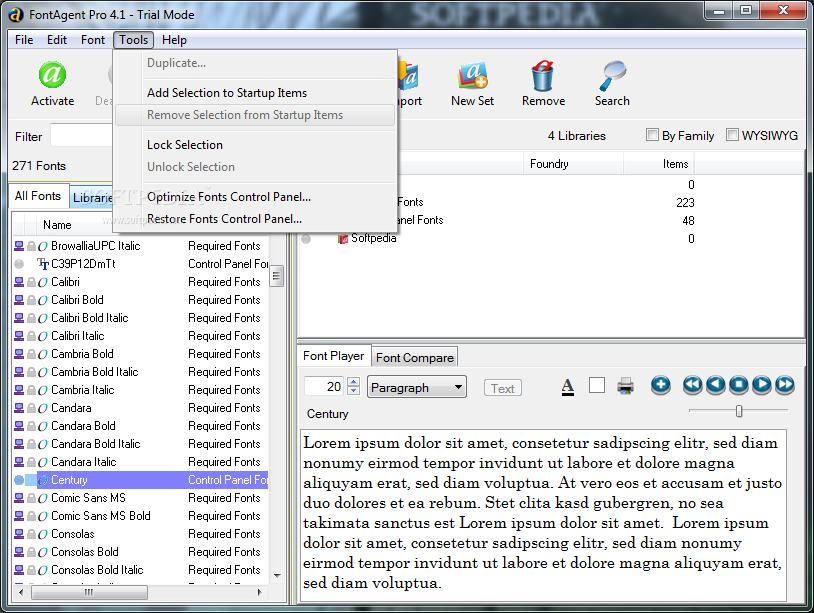Image resolution: width=814 pixels, height=613 pixels.
Task: Click the TrueType icon beside C39P12DmTt
Action: tap(43, 264)
